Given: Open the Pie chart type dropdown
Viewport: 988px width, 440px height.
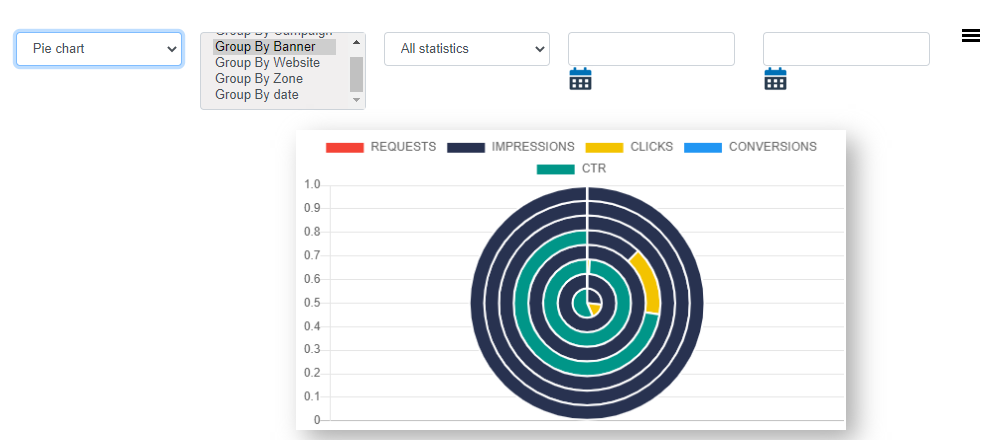Looking at the screenshot, I should coord(99,49).
